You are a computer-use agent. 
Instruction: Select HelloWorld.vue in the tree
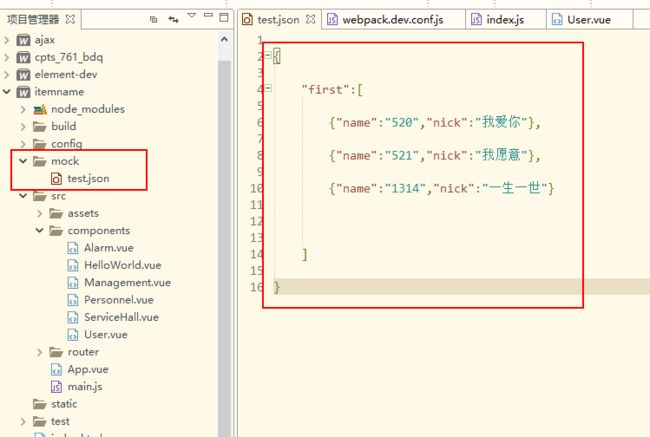pyautogui.click(x=123, y=265)
